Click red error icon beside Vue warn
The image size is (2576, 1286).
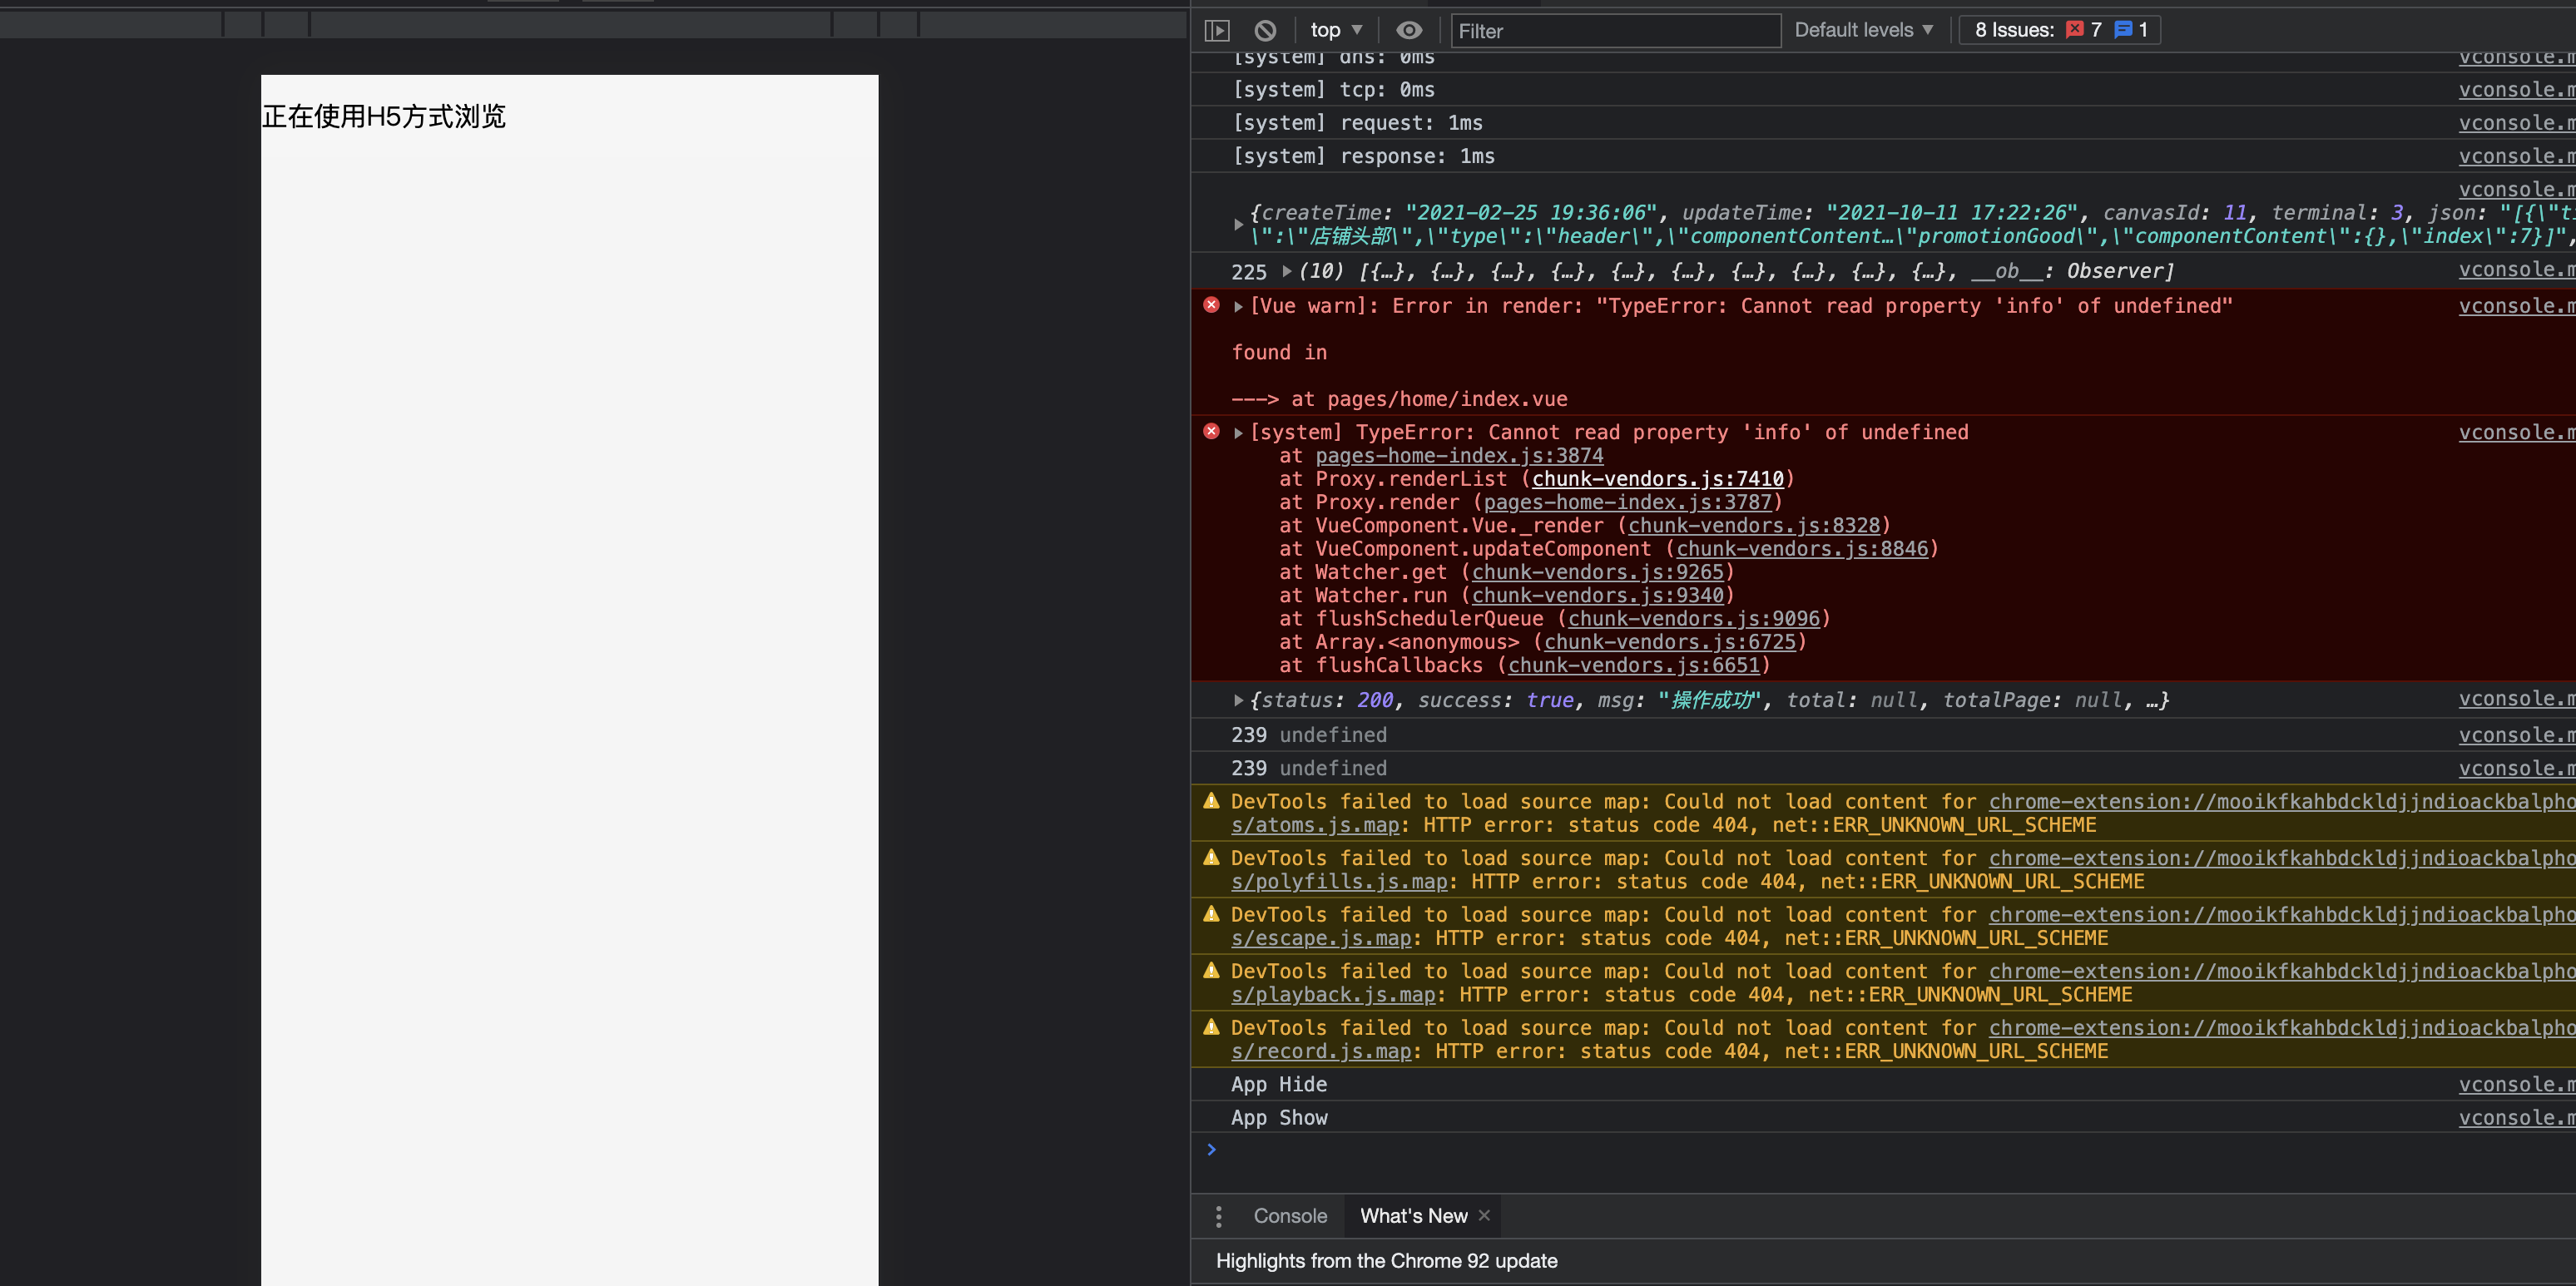(1211, 305)
